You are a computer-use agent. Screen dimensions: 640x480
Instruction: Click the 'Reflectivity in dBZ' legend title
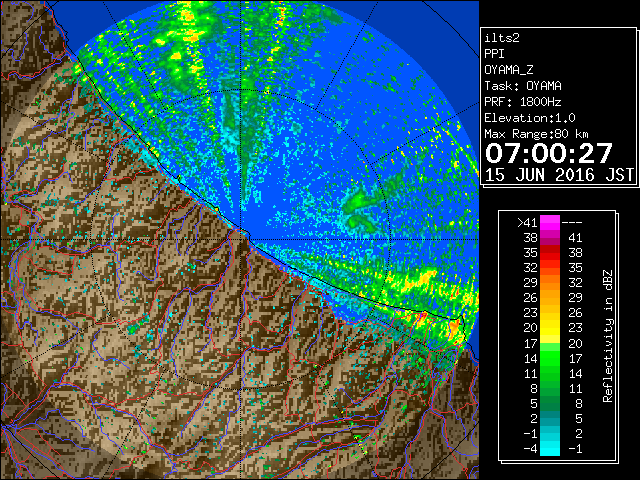[608, 336]
